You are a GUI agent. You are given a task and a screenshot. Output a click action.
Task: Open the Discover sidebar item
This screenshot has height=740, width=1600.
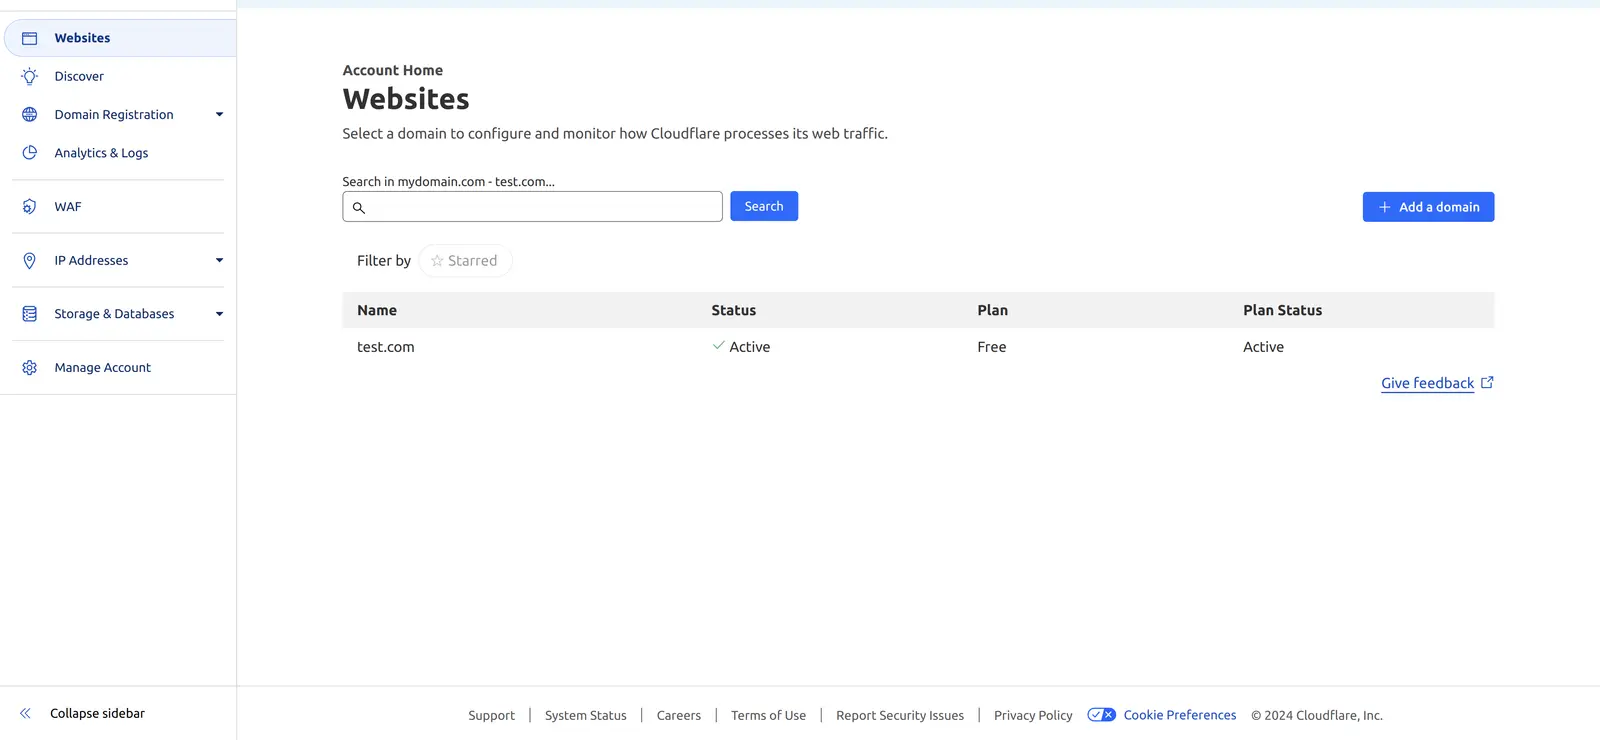pyautogui.click(x=118, y=76)
